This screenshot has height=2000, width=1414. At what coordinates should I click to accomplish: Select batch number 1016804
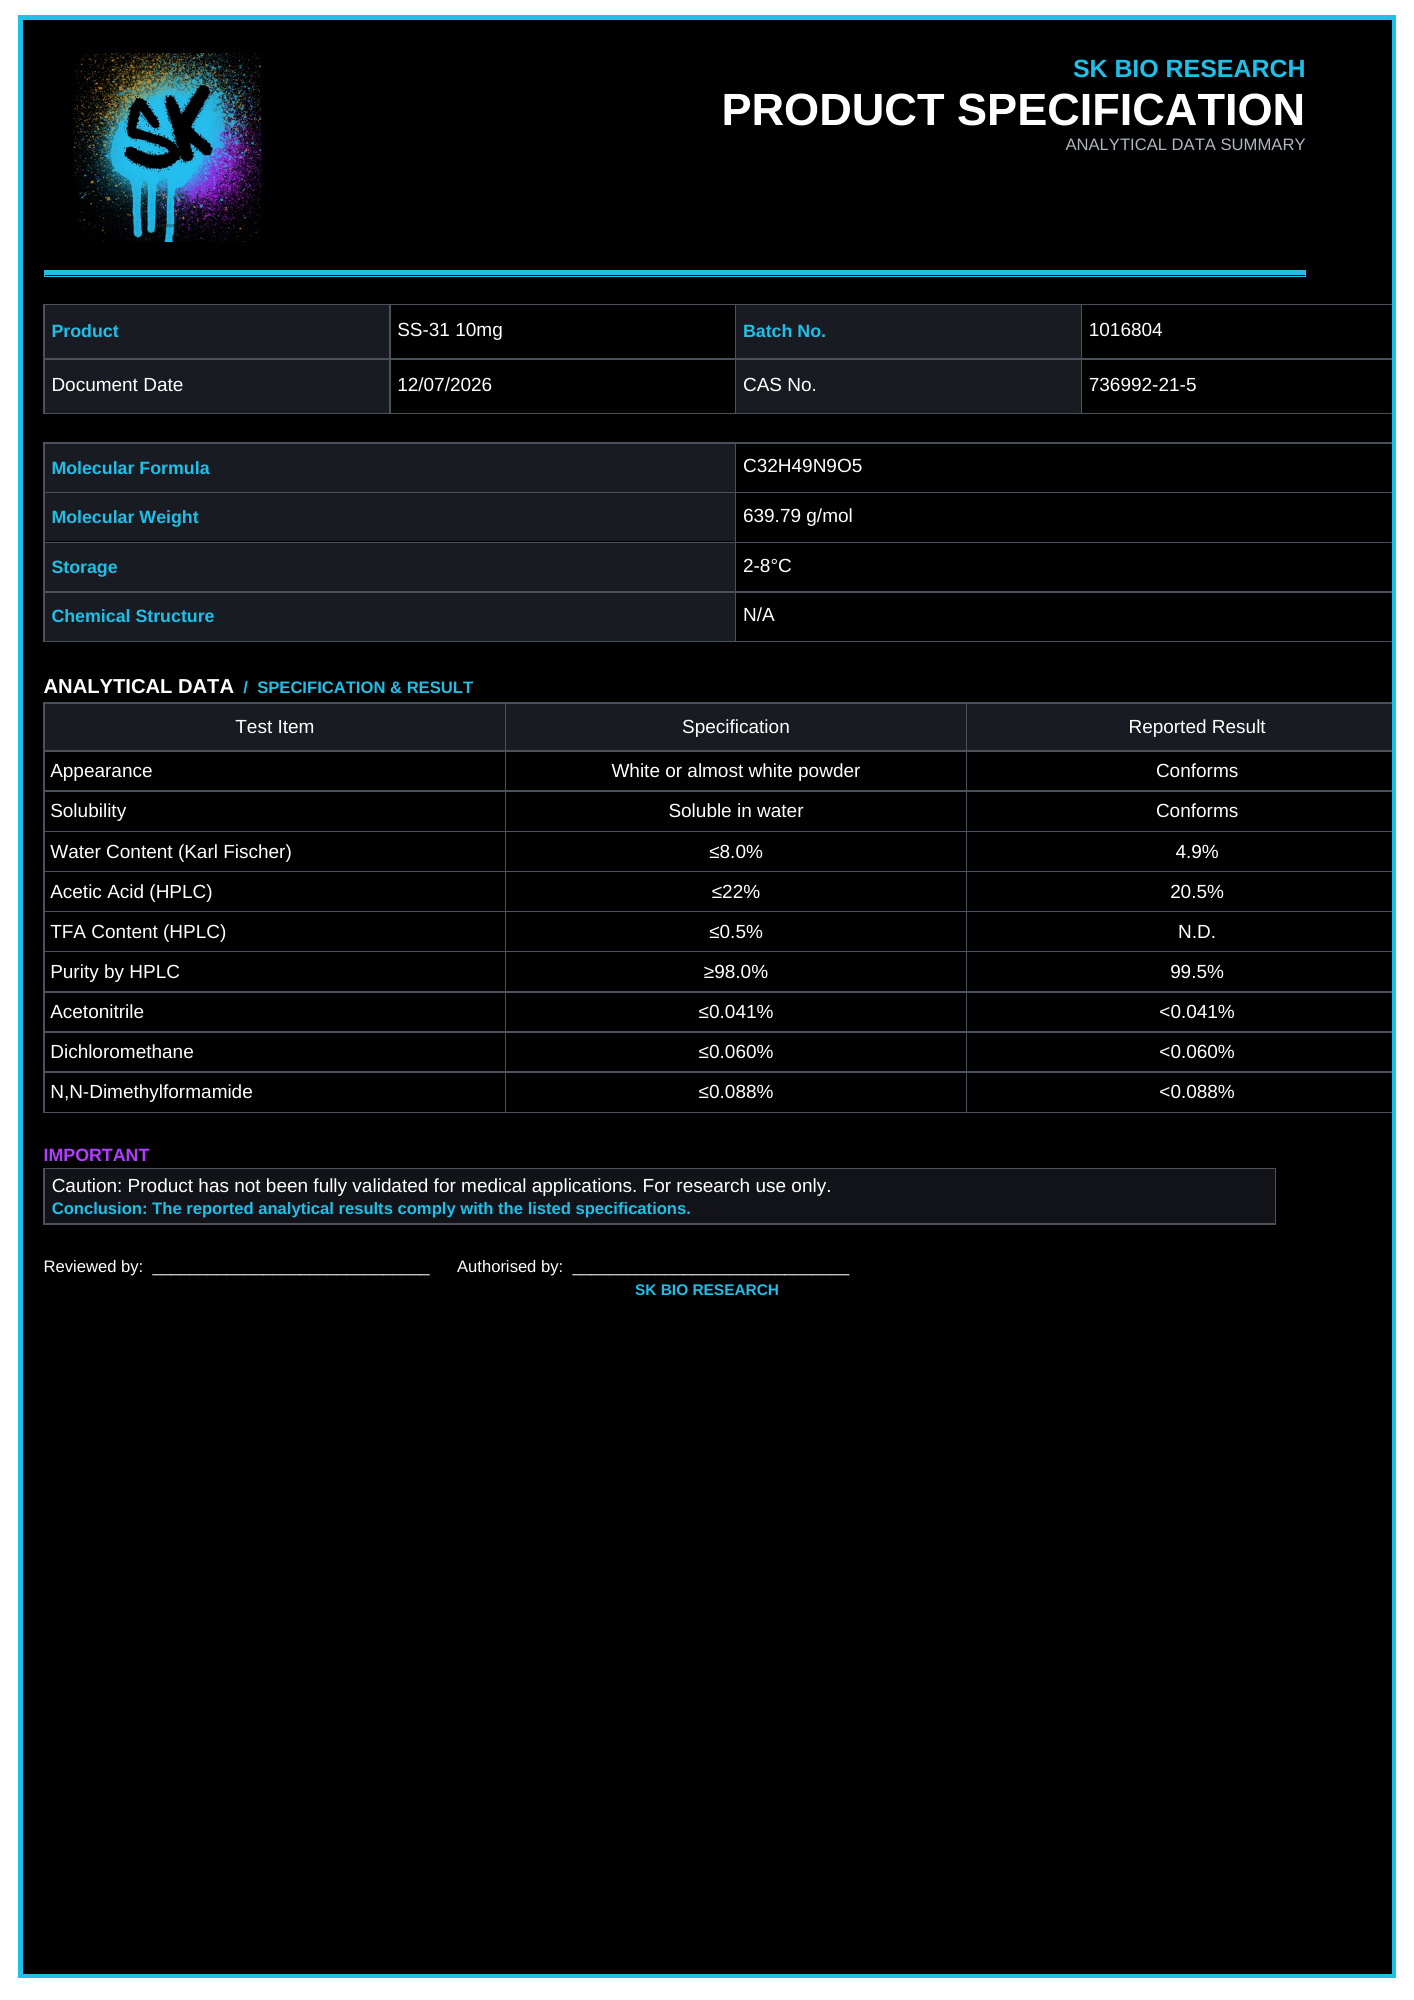click(1125, 330)
